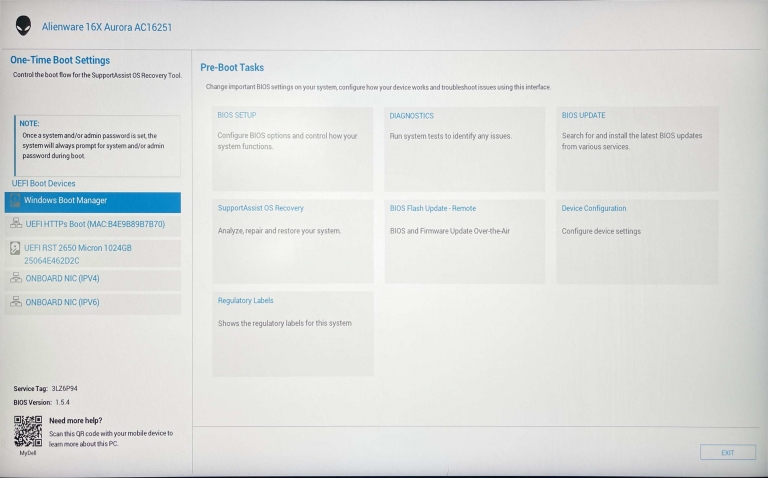This screenshot has width=768, height=478.
Task: Open the Device Configuration tile
Action: pos(636,241)
